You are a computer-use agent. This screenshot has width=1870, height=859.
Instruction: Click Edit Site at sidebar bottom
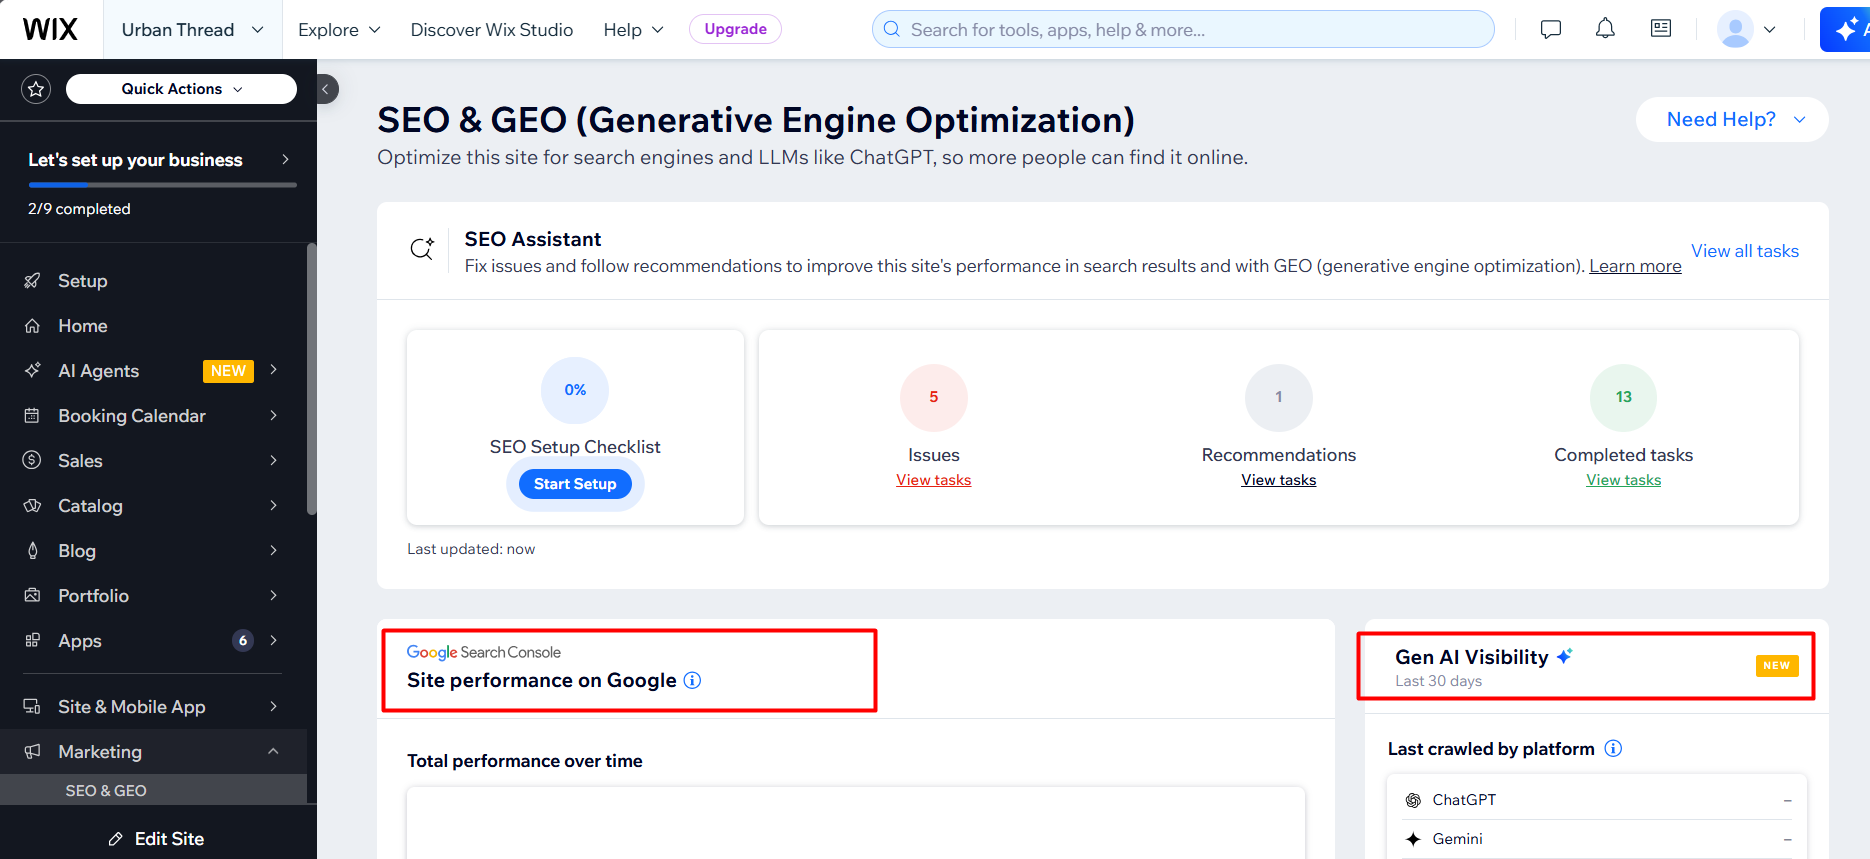tap(157, 838)
